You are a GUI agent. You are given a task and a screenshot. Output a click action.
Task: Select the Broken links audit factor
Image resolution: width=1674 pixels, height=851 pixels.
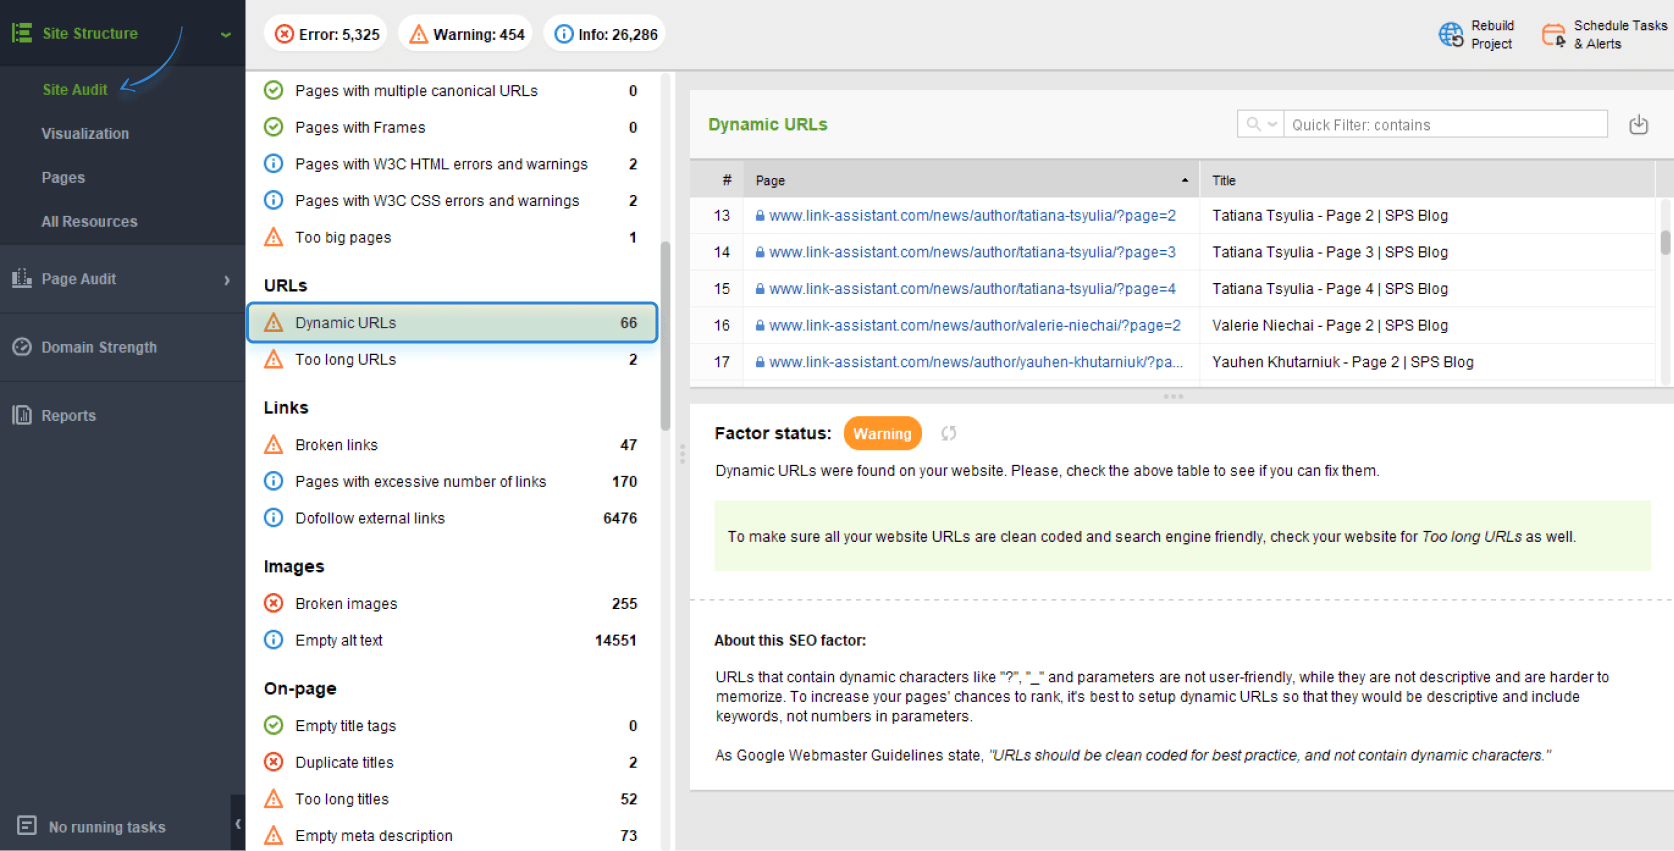click(336, 445)
